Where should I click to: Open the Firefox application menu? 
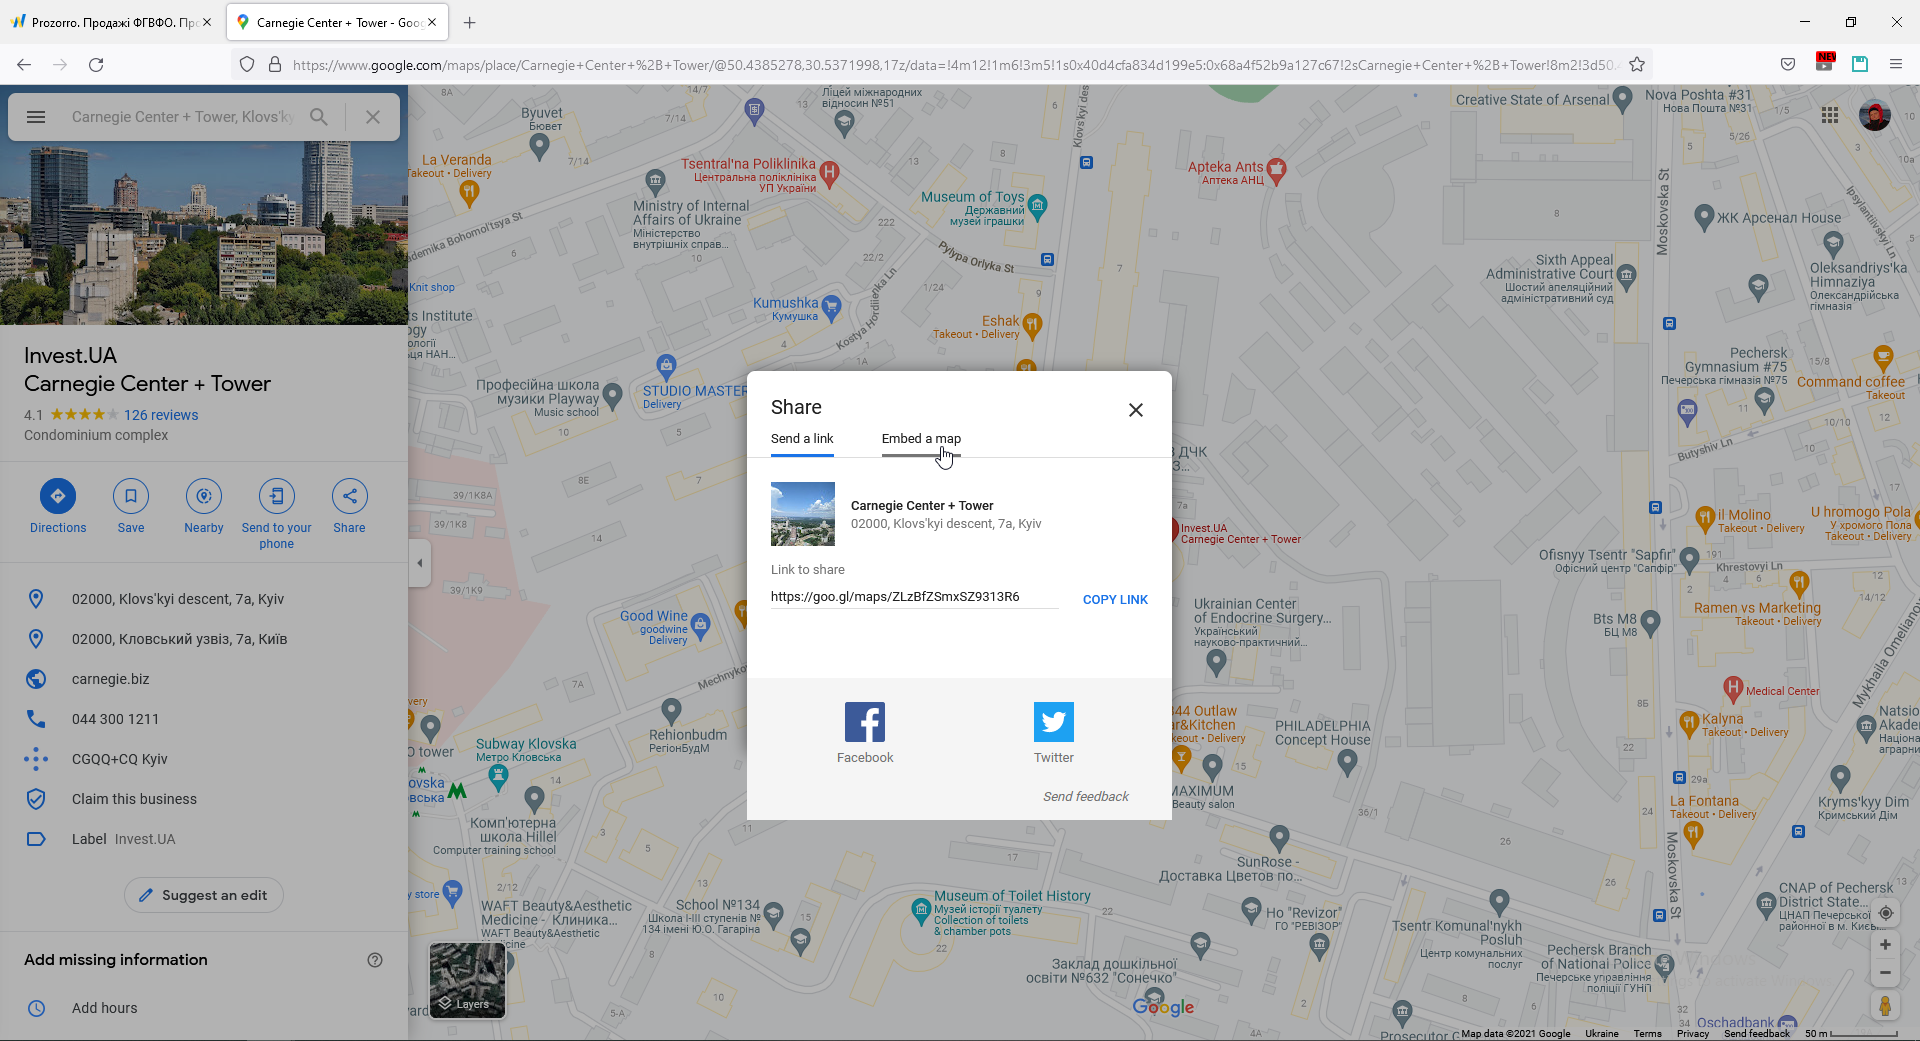pyautogui.click(x=1896, y=65)
